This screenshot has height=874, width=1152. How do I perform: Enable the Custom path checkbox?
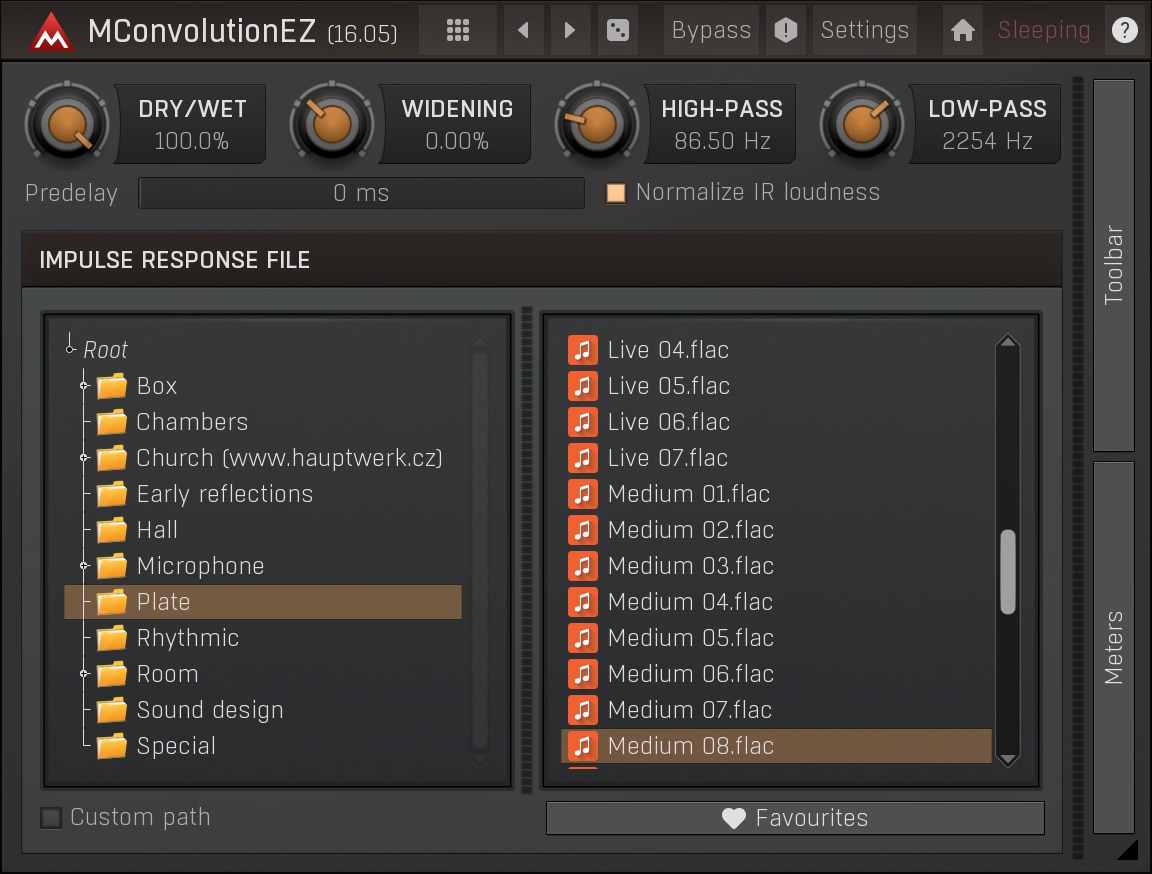[51, 817]
